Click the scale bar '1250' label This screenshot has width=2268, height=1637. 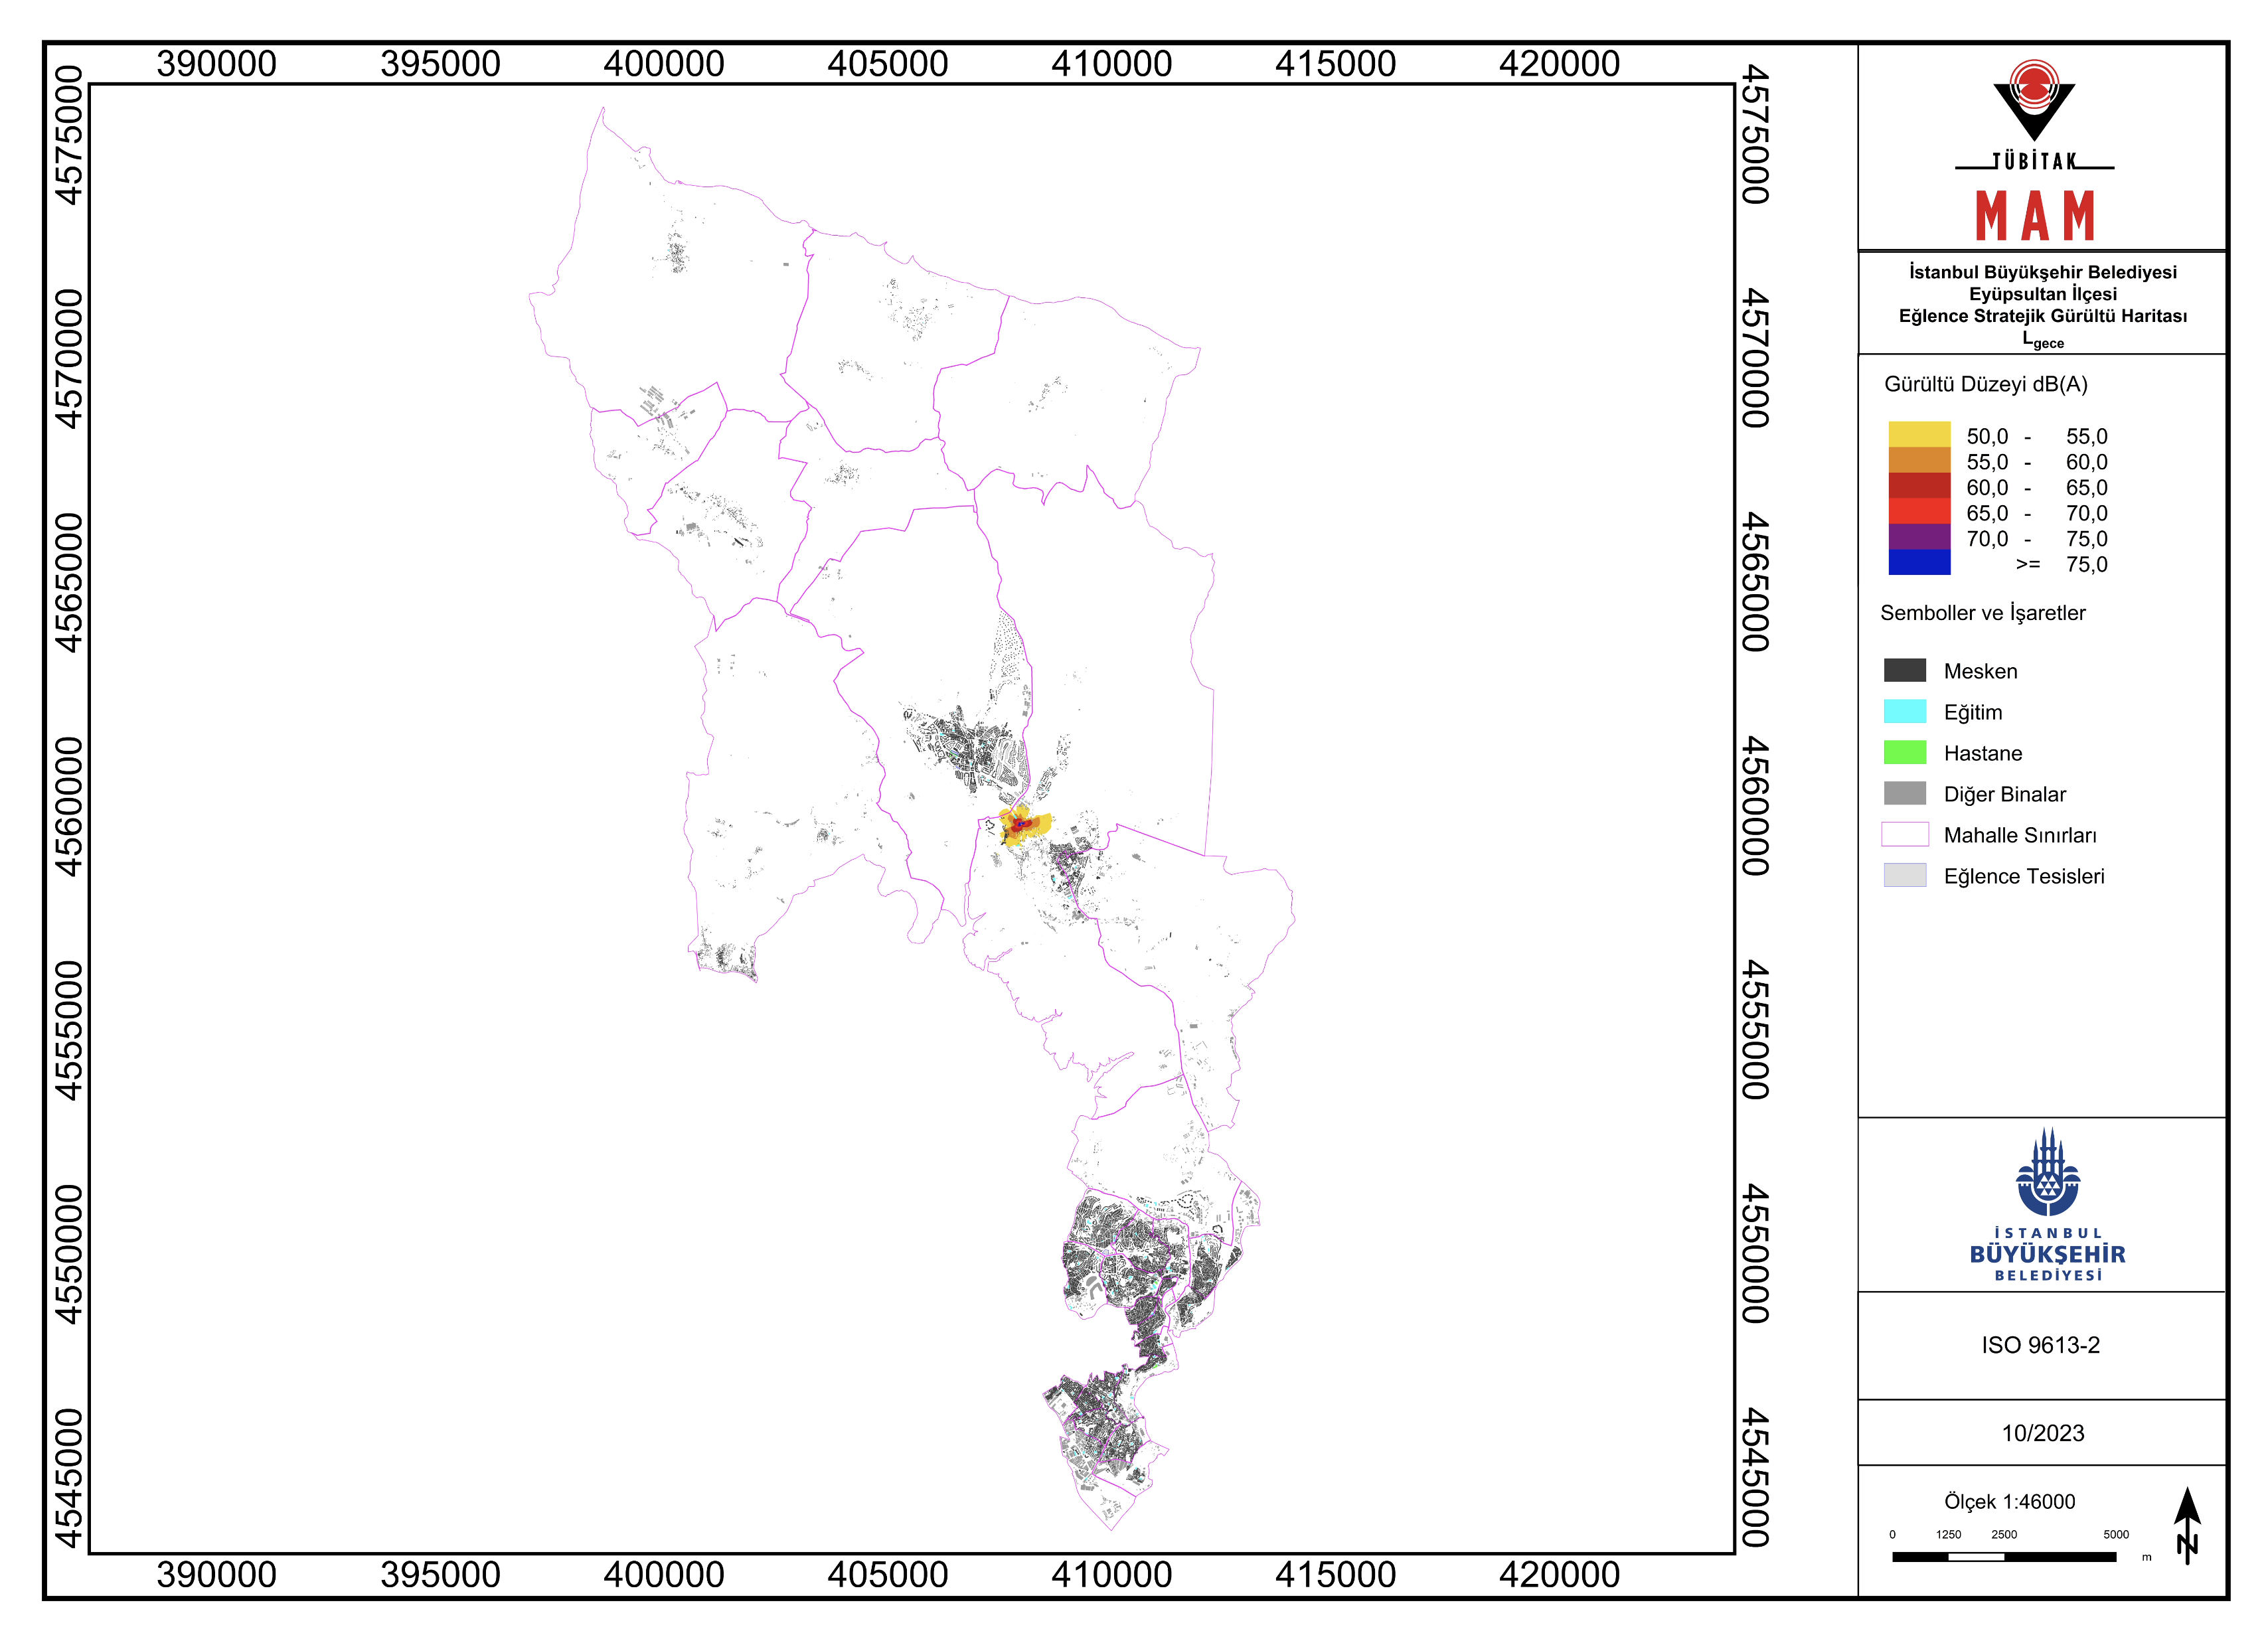click(1948, 1534)
